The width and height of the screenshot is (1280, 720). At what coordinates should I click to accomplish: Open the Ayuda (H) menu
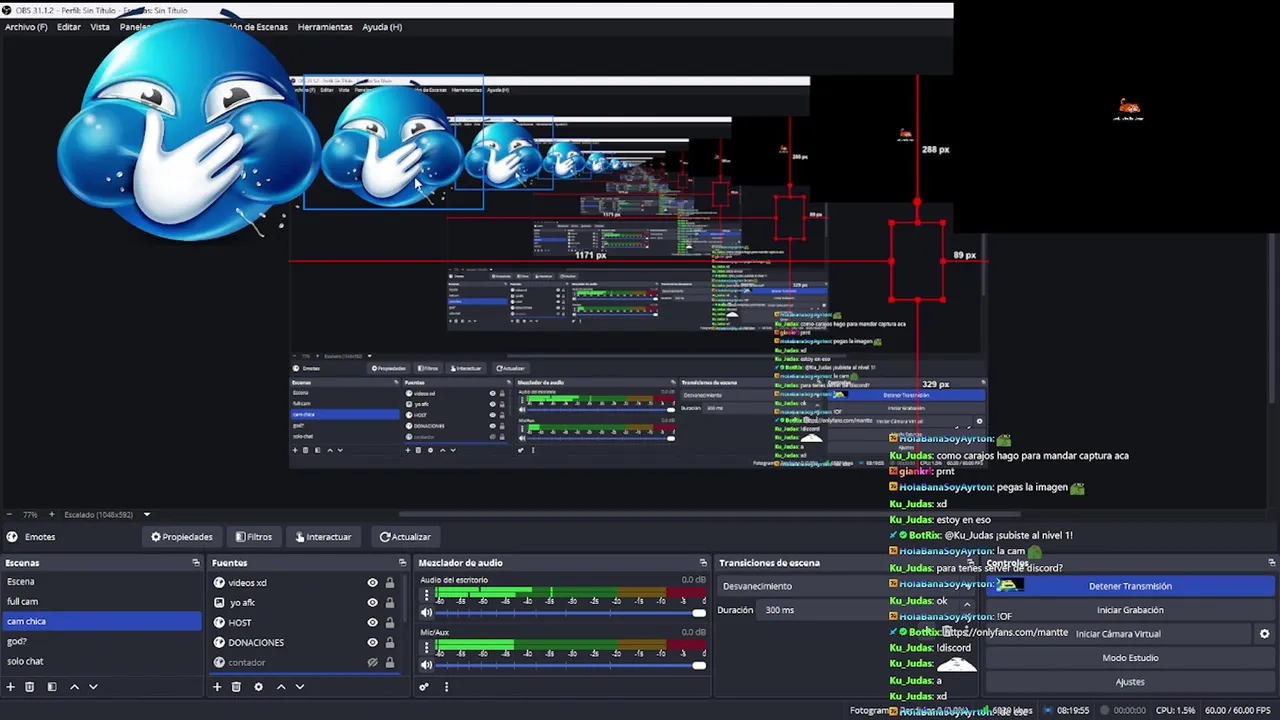(382, 27)
